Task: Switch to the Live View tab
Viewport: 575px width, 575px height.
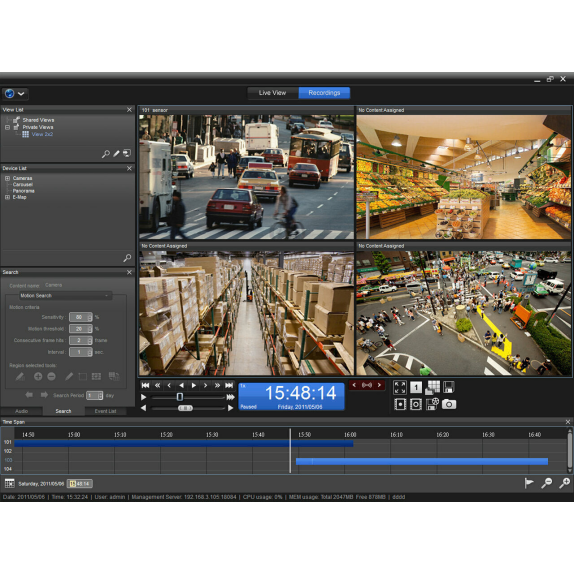Action: 272,93
